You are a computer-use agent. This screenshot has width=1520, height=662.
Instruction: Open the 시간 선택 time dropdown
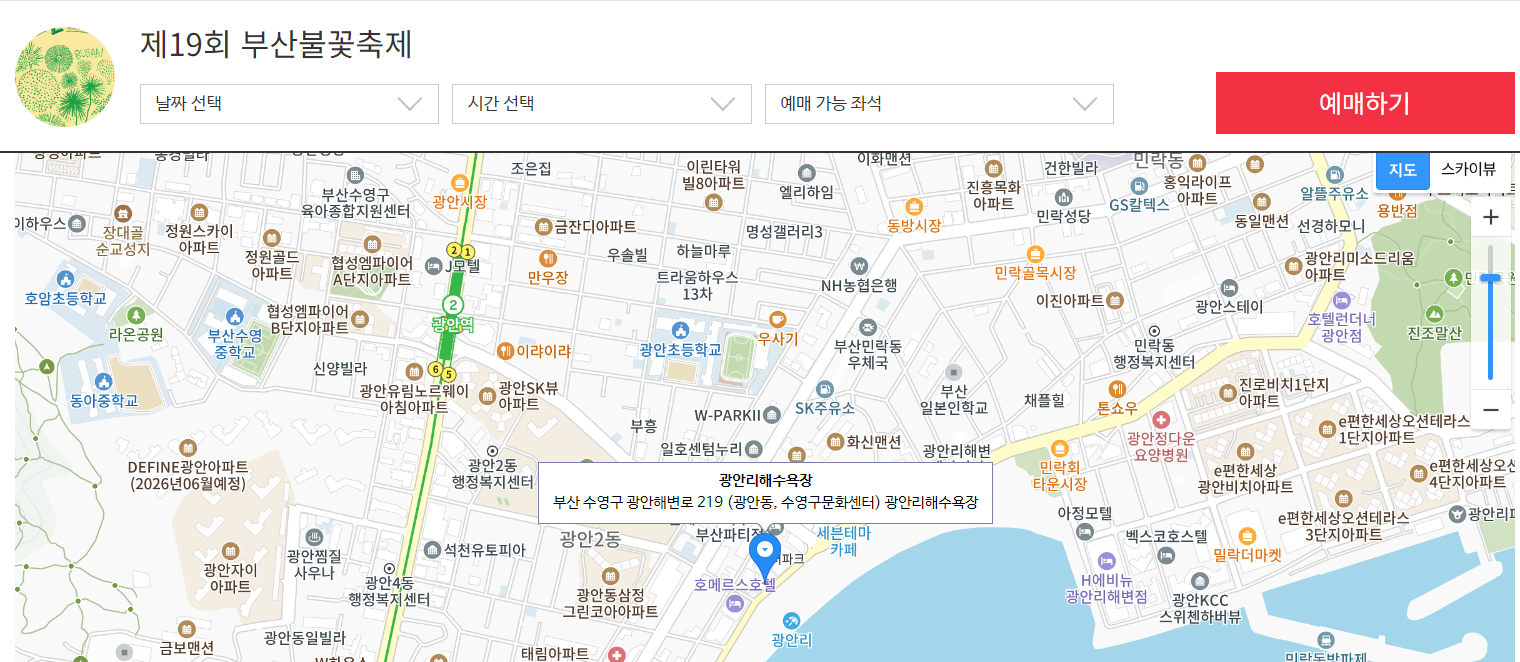601,104
